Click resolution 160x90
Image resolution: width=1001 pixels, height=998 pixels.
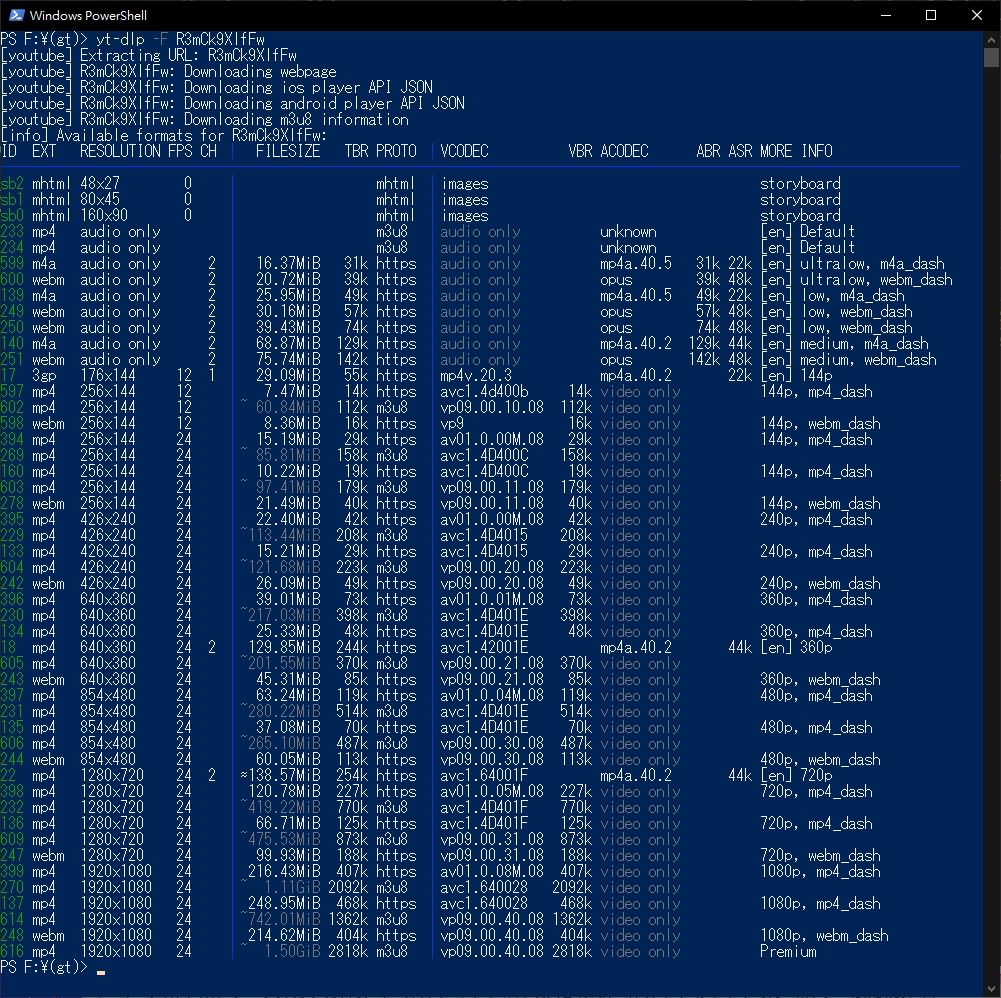coord(104,215)
